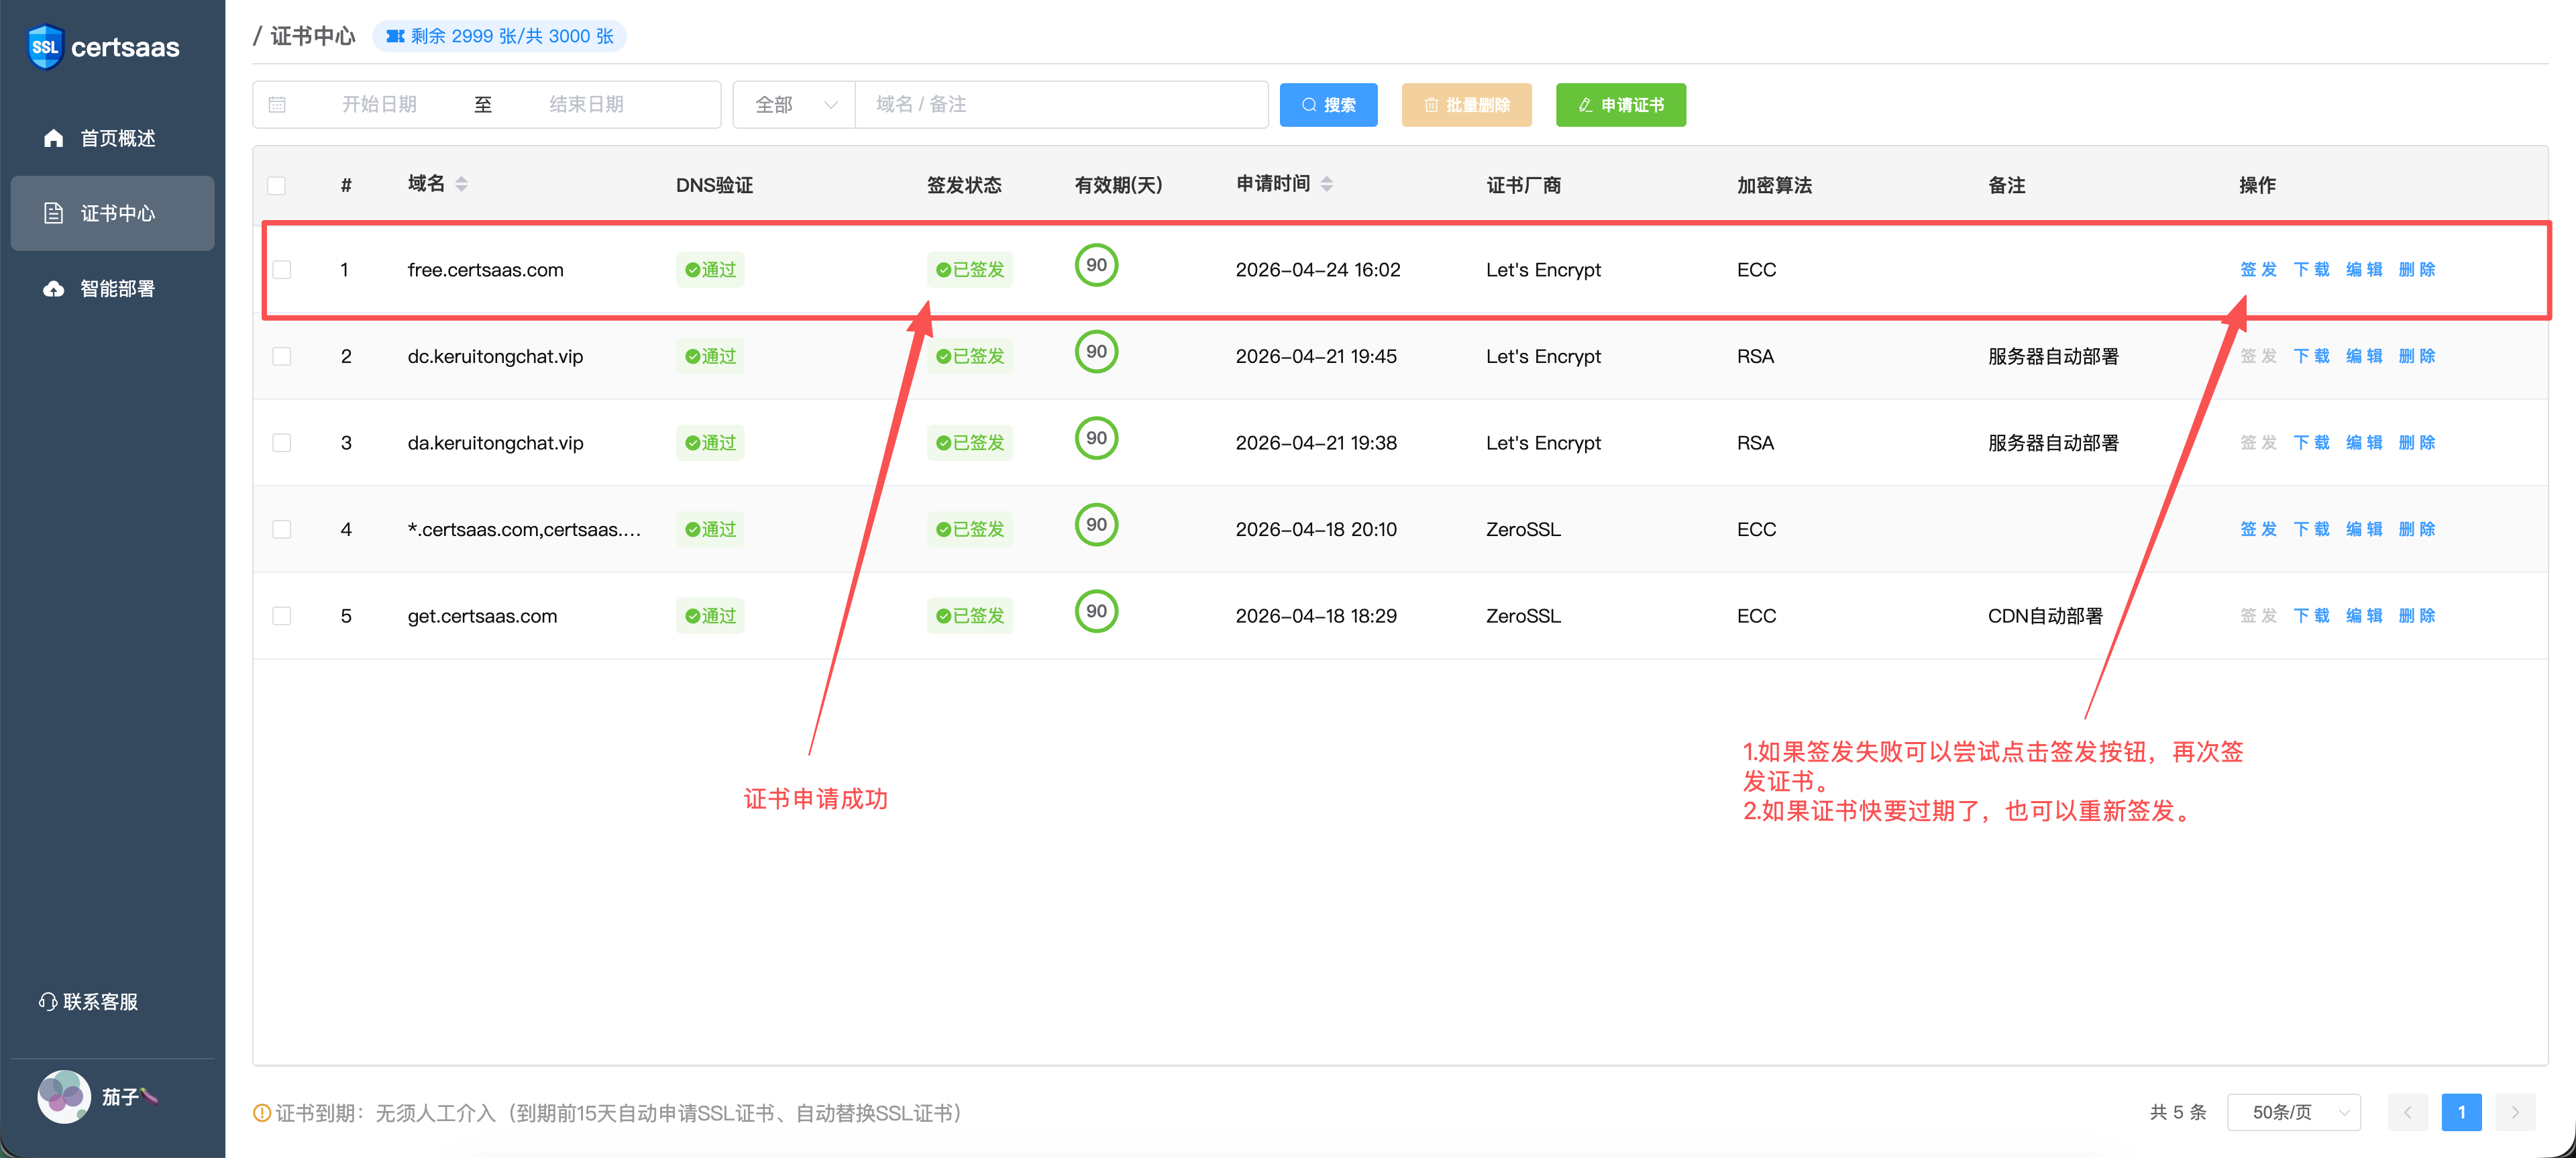Click 下载 for *.certsaas.com row
Screen dimensions: 2576x1158
pyautogui.click(x=2311, y=529)
